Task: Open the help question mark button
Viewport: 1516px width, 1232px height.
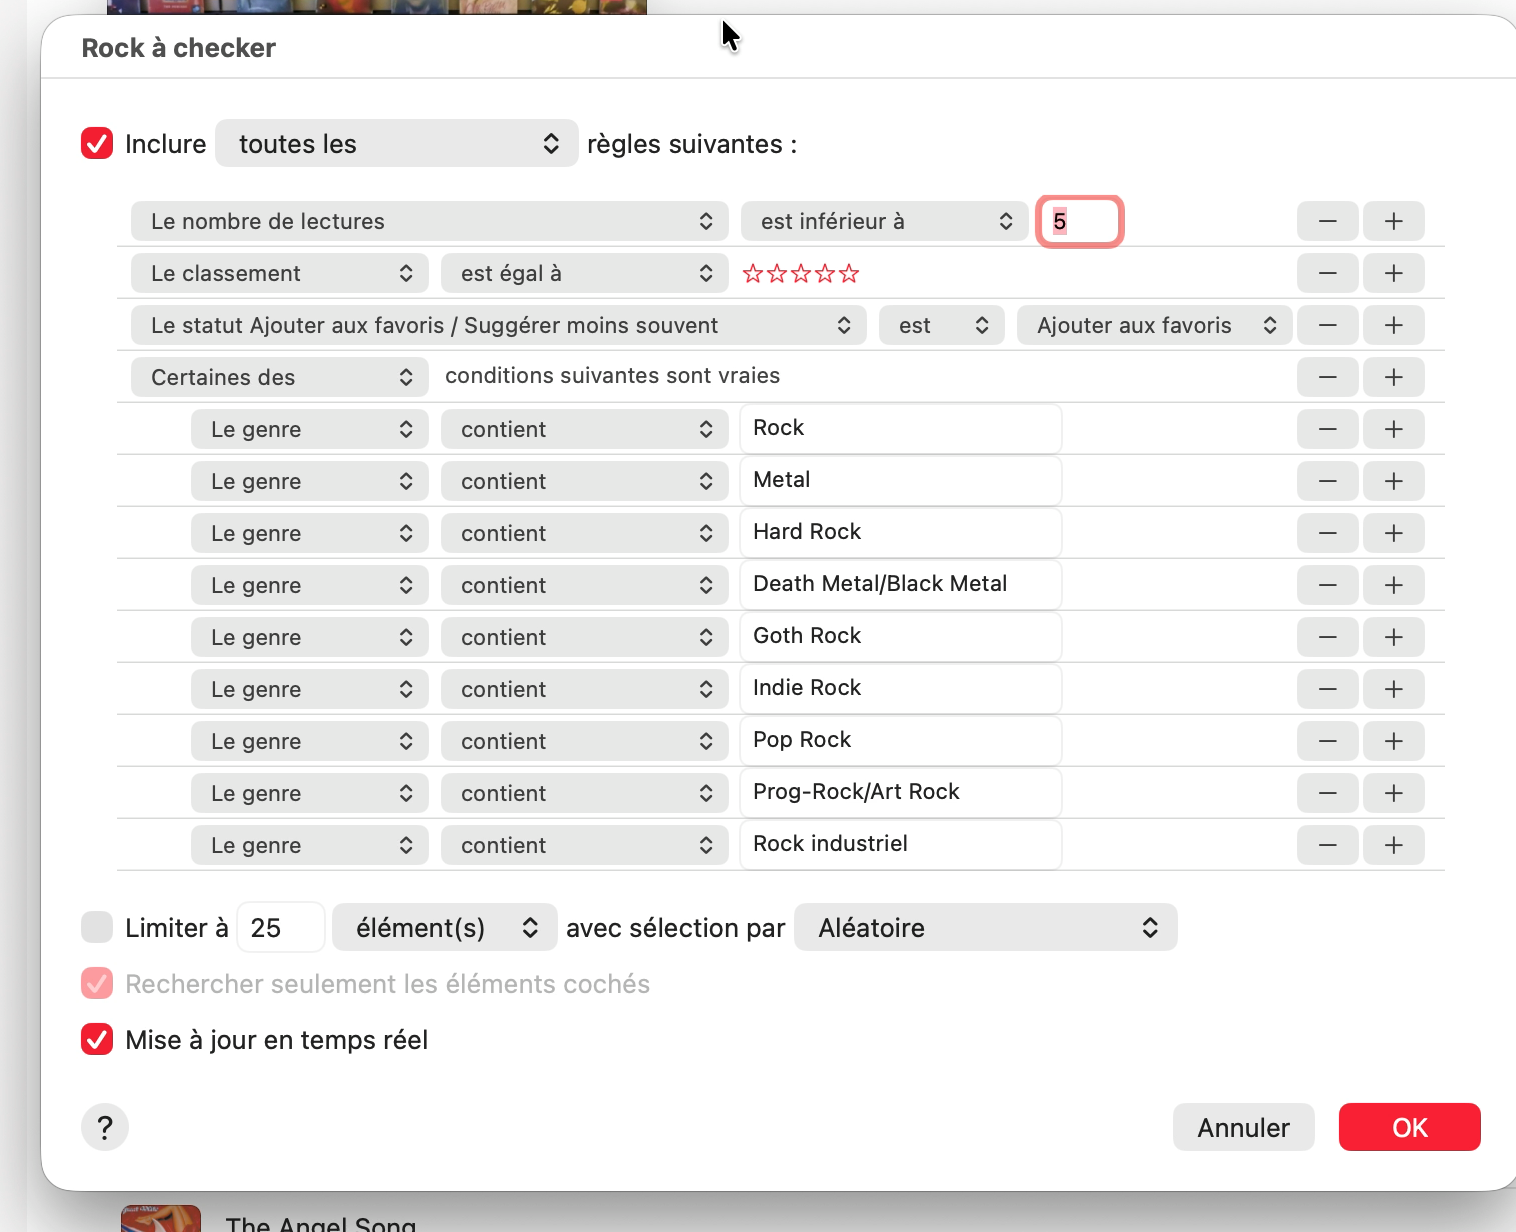Action: [105, 1128]
